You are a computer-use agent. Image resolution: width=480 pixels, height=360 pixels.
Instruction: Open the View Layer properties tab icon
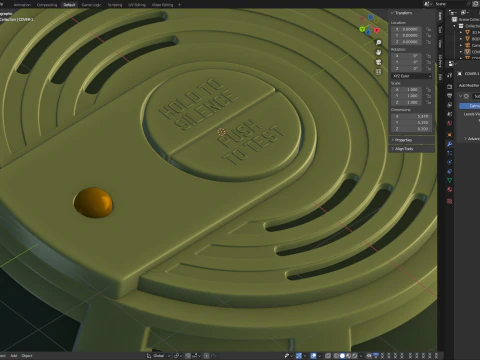coord(449,105)
